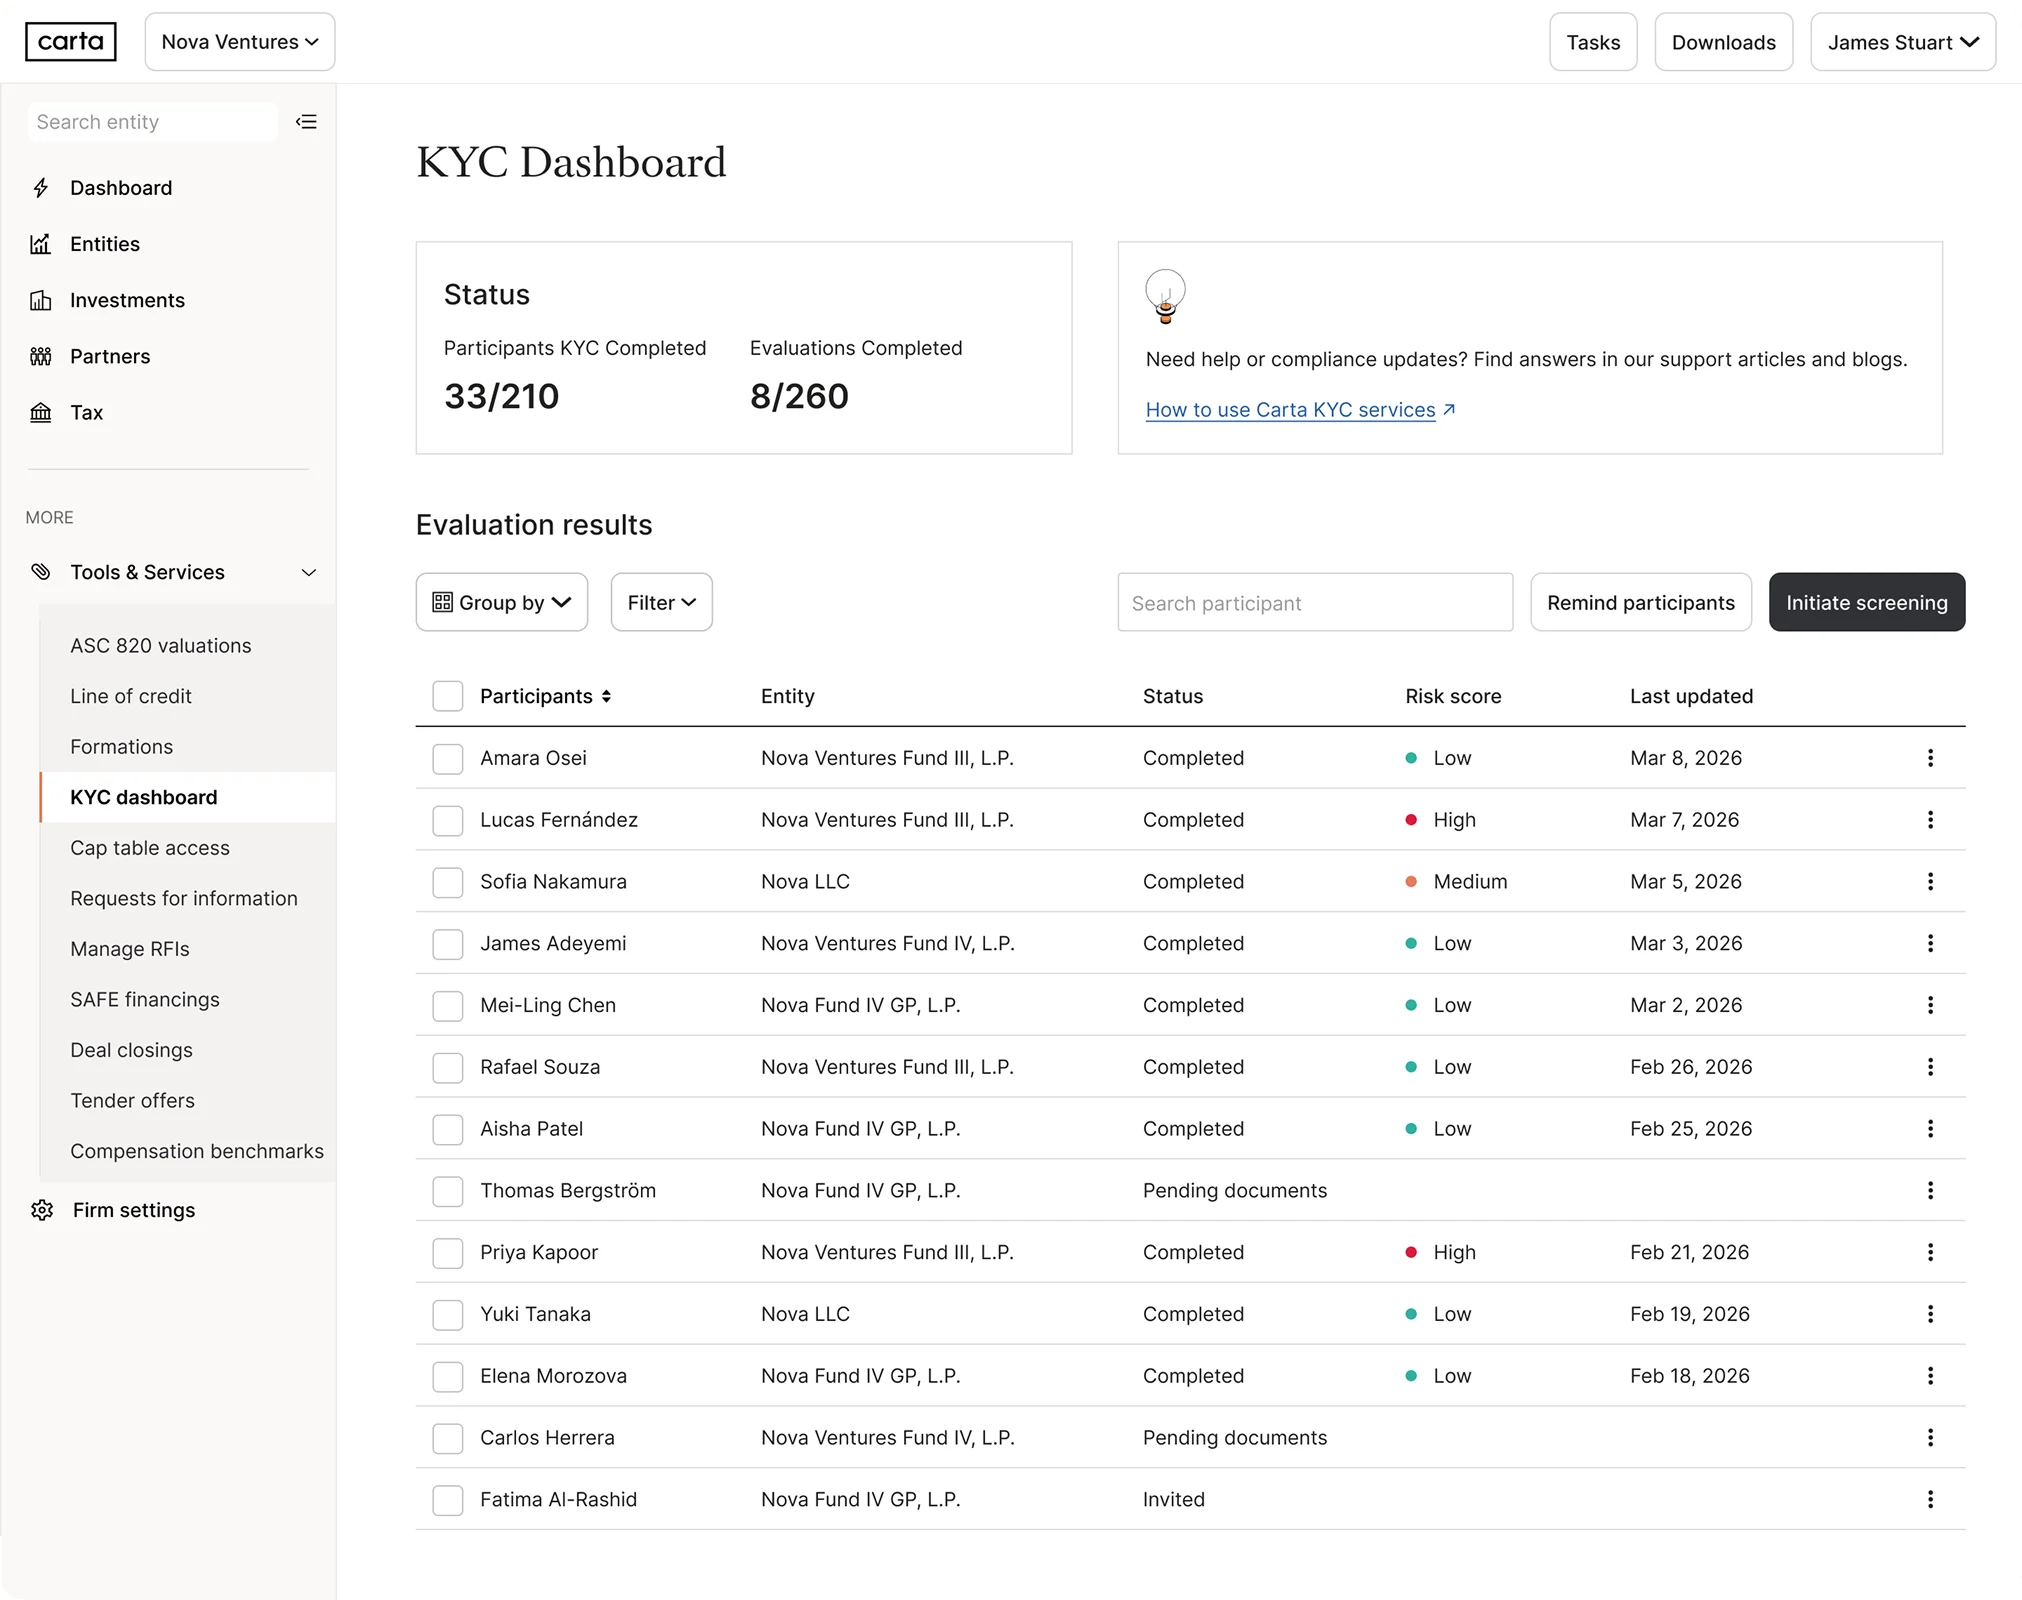Open row actions menu for Lucas Fernández
The height and width of the screenshot is (1600, 2022).
tap(1930, 820)
